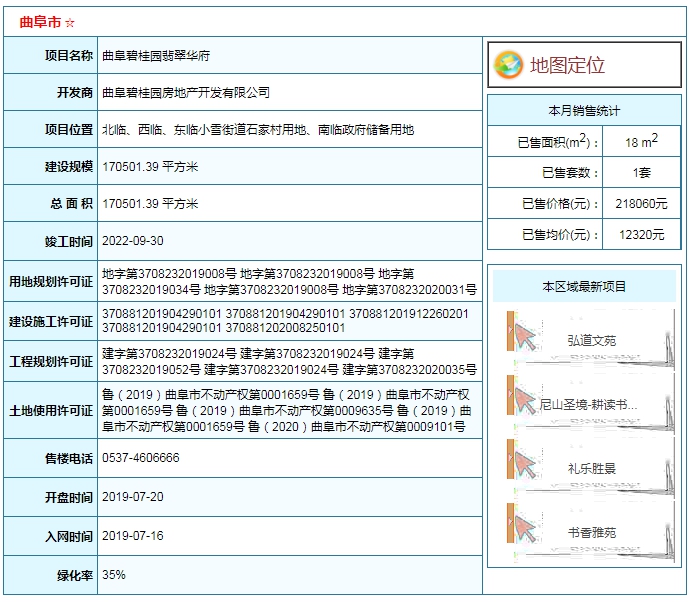Open the 礼乐胜景 project link
The width and height of the screenshot is (695, 602).
point(592,468)
